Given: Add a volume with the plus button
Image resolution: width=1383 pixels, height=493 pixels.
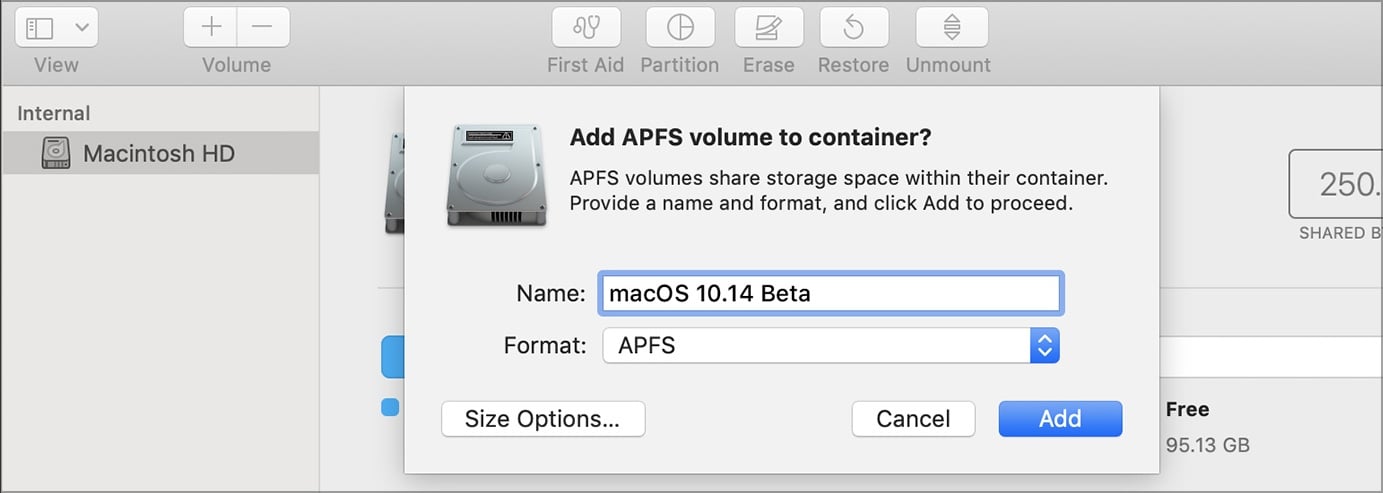Looking at the screenshot, I should coord(211,27).
